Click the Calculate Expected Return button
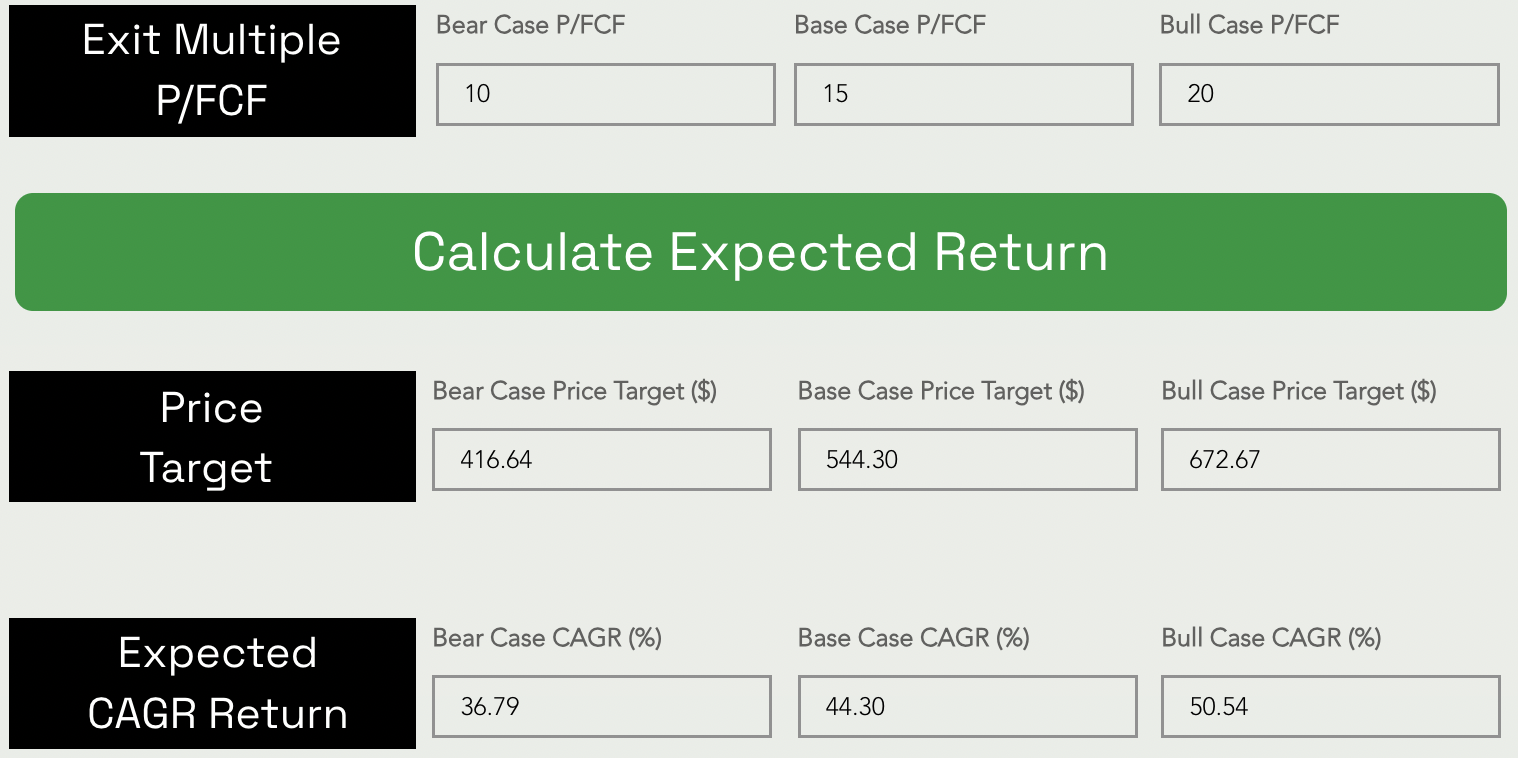 (x=760, y=252)
